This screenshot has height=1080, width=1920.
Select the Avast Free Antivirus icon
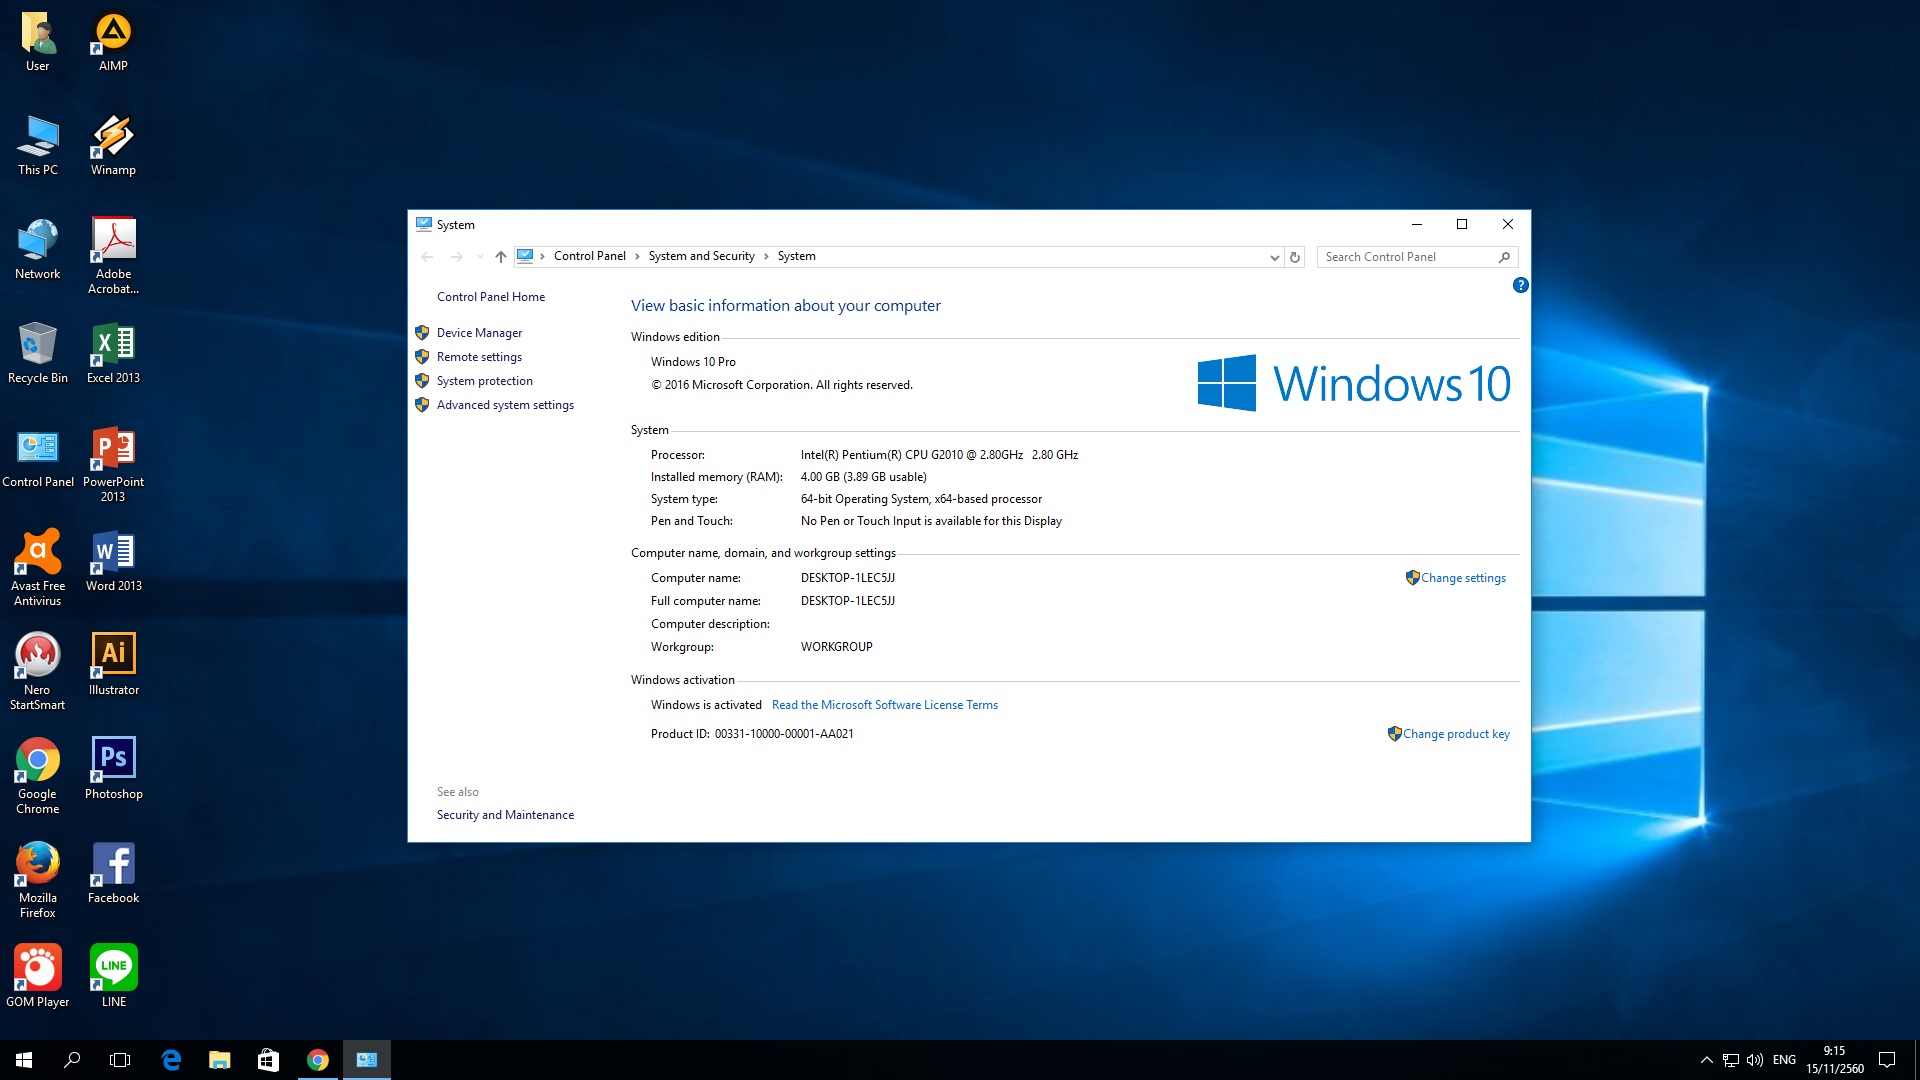point(38,567)
